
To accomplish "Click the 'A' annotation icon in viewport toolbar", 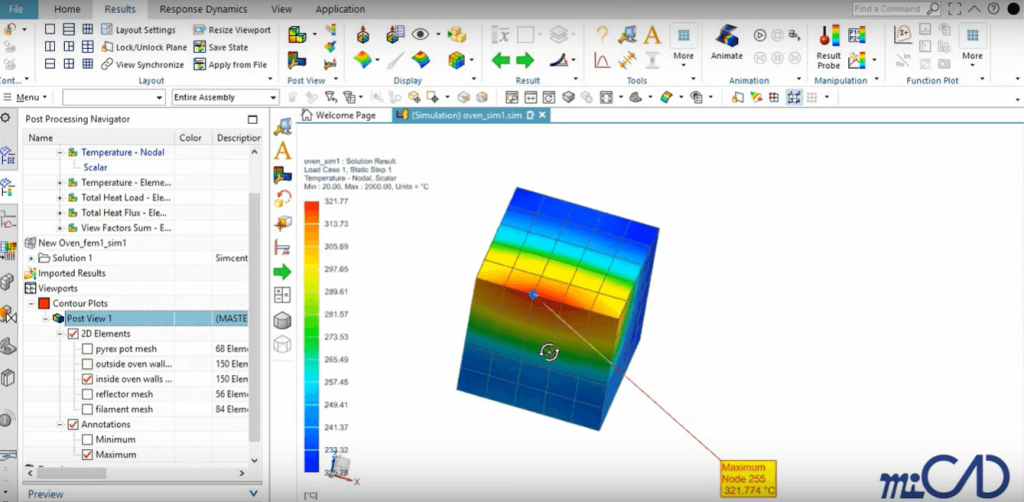I will coord(282,151).
